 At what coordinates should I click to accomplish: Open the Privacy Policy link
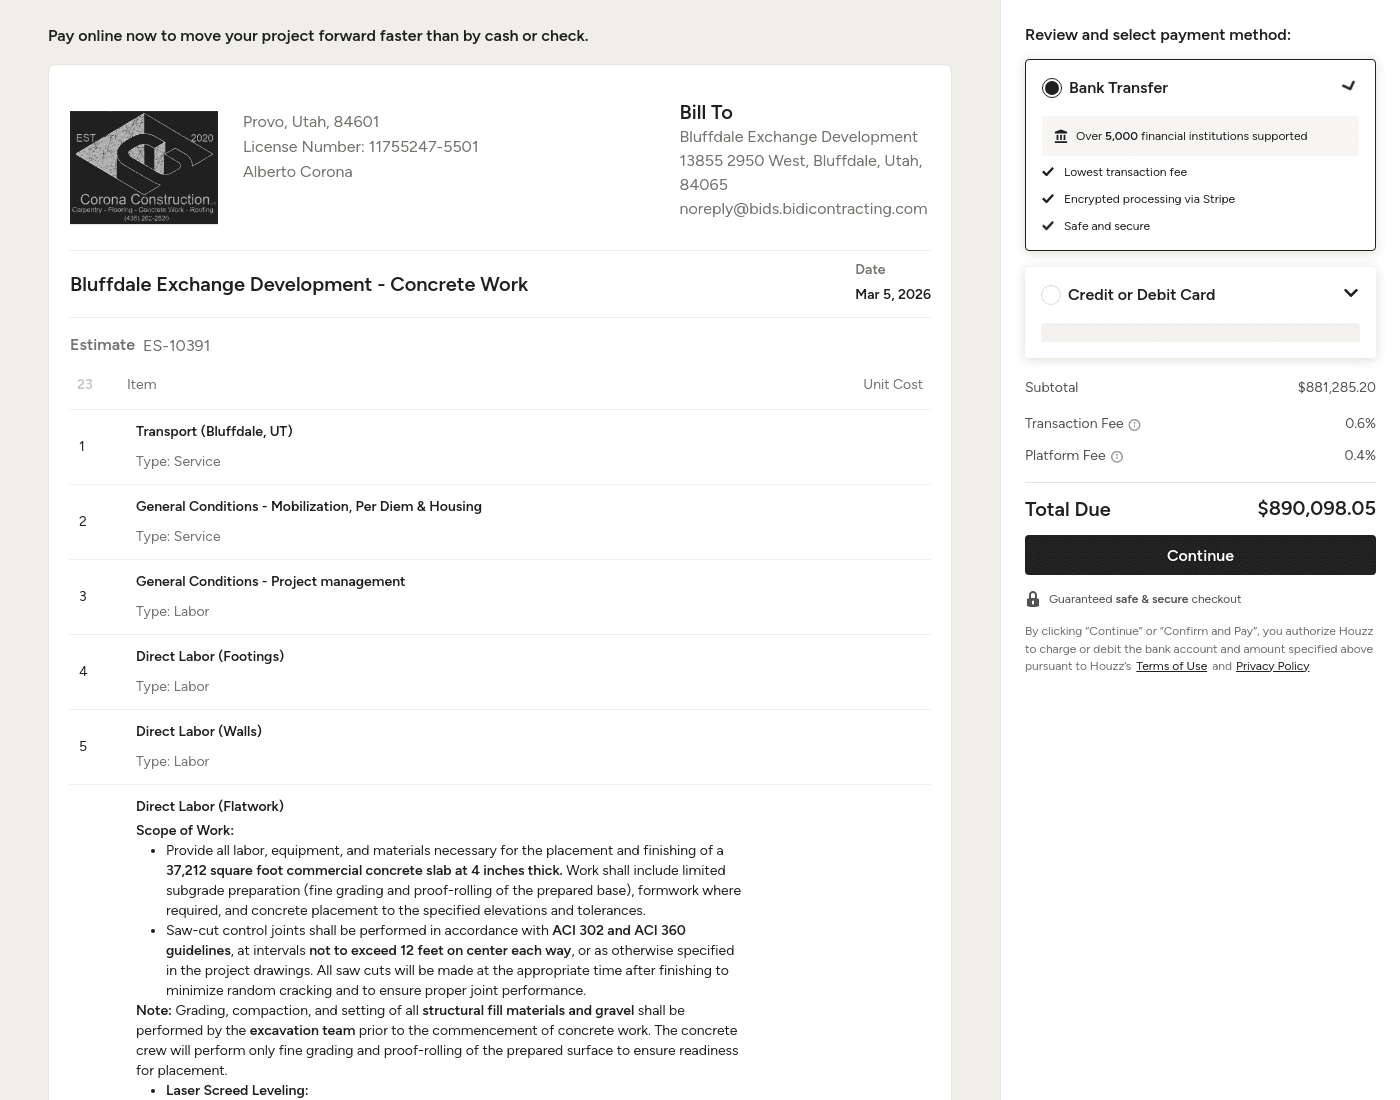tap(1272, 666)
